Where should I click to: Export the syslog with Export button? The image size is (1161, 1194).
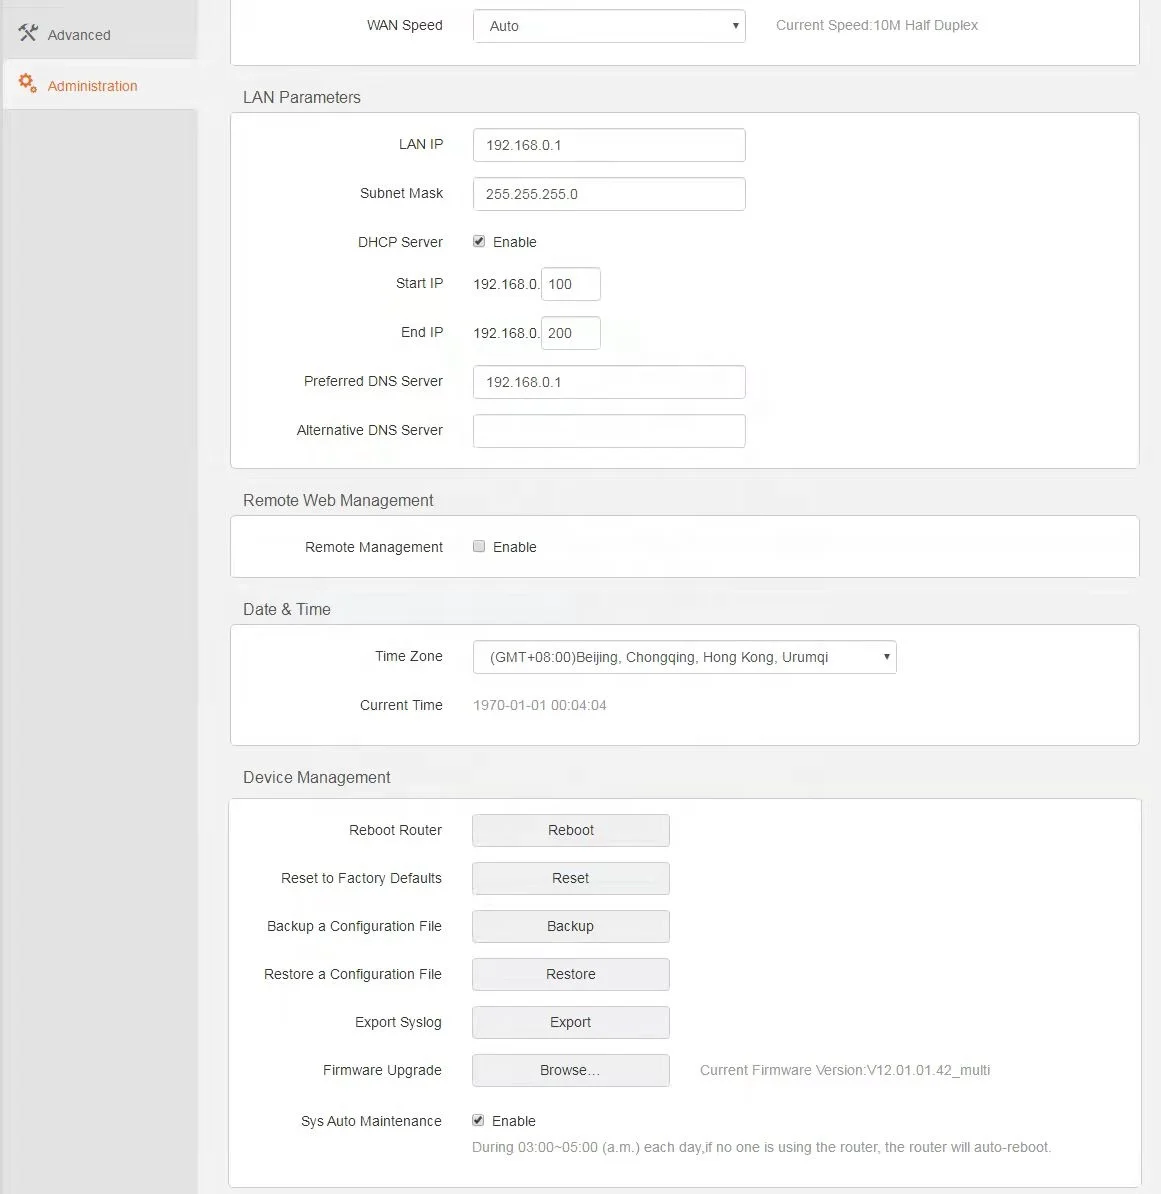(x=570, y=1022)
